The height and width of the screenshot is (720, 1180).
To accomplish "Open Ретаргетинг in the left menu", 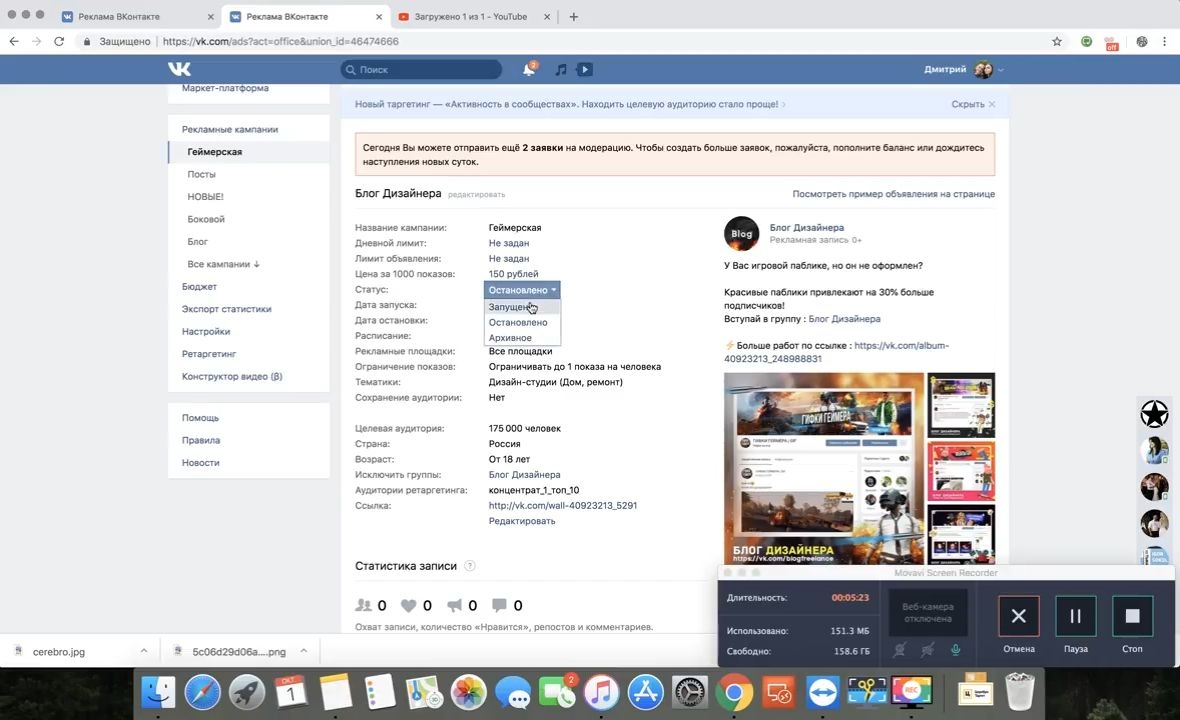I will tap(209, 354).
